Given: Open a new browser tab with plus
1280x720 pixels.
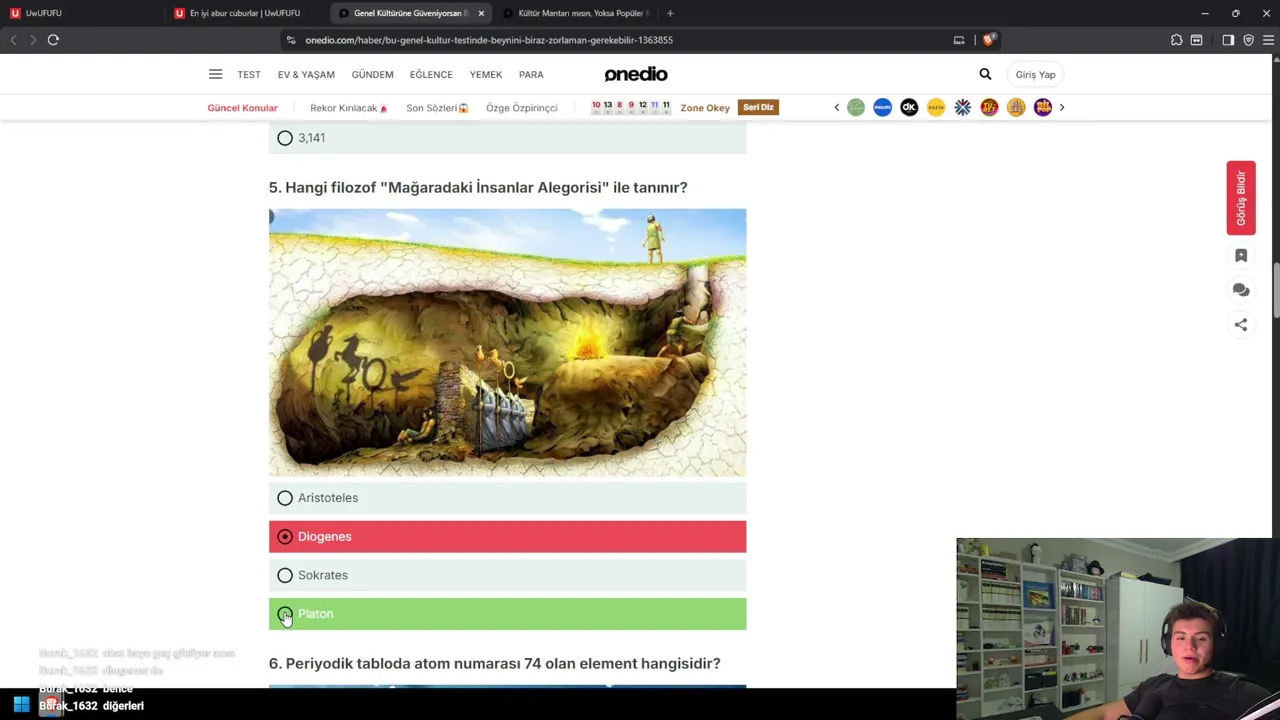Looking at the screenshot, I should coord(670,13).
